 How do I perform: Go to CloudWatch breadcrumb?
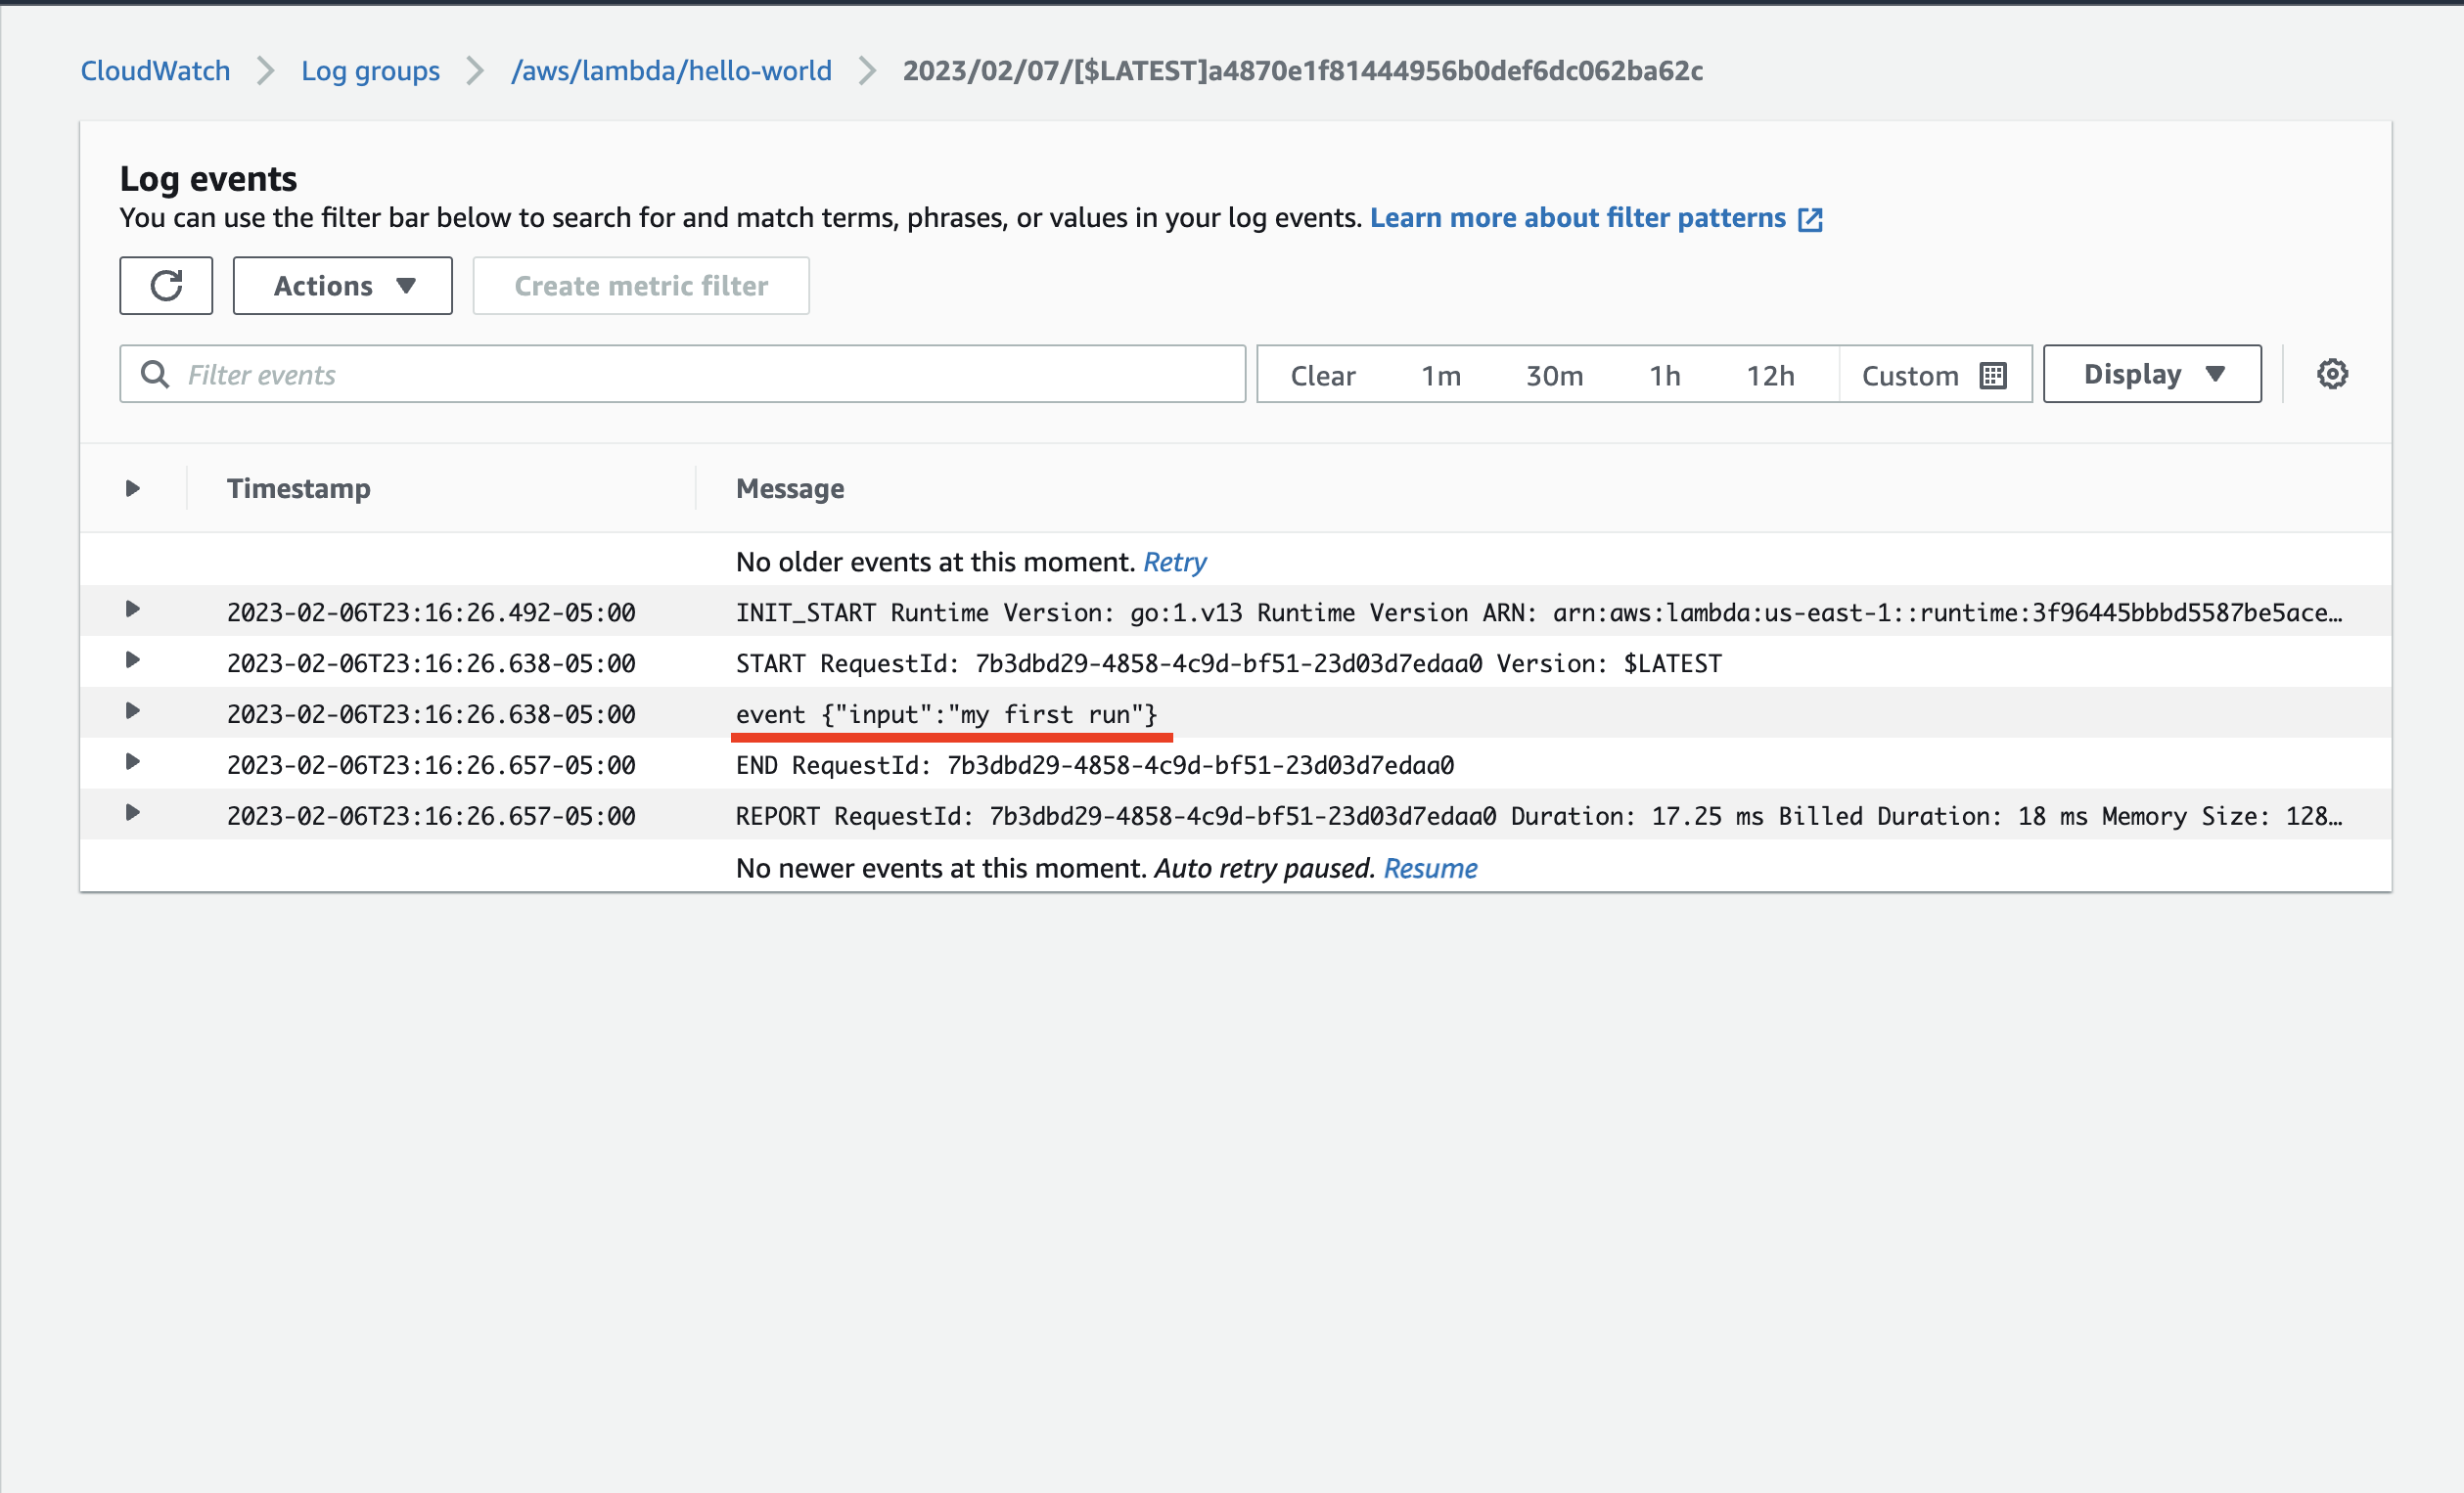(x=155, y=71)
